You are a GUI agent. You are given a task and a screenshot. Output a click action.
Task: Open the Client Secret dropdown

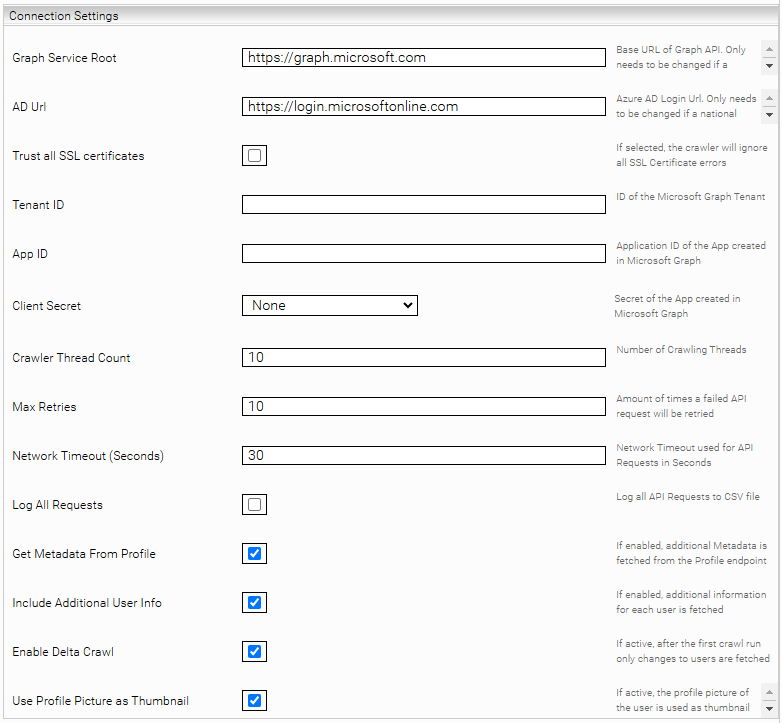click(329, 306)
